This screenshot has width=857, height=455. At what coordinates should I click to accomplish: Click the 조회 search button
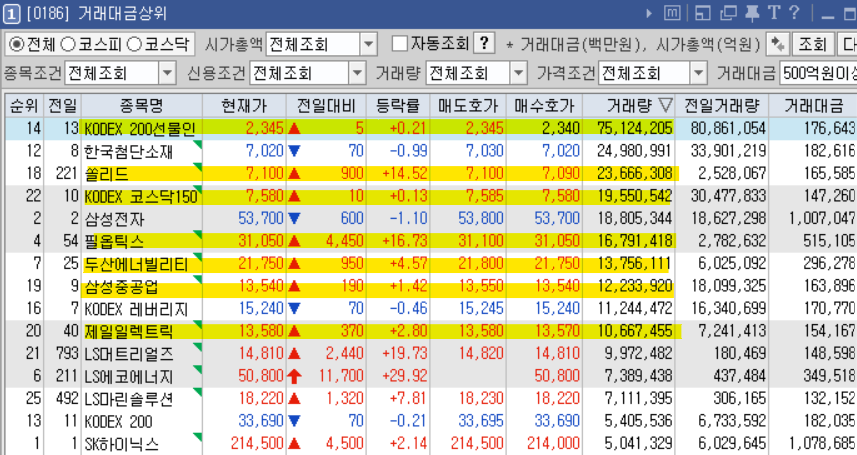coord(812,44)
